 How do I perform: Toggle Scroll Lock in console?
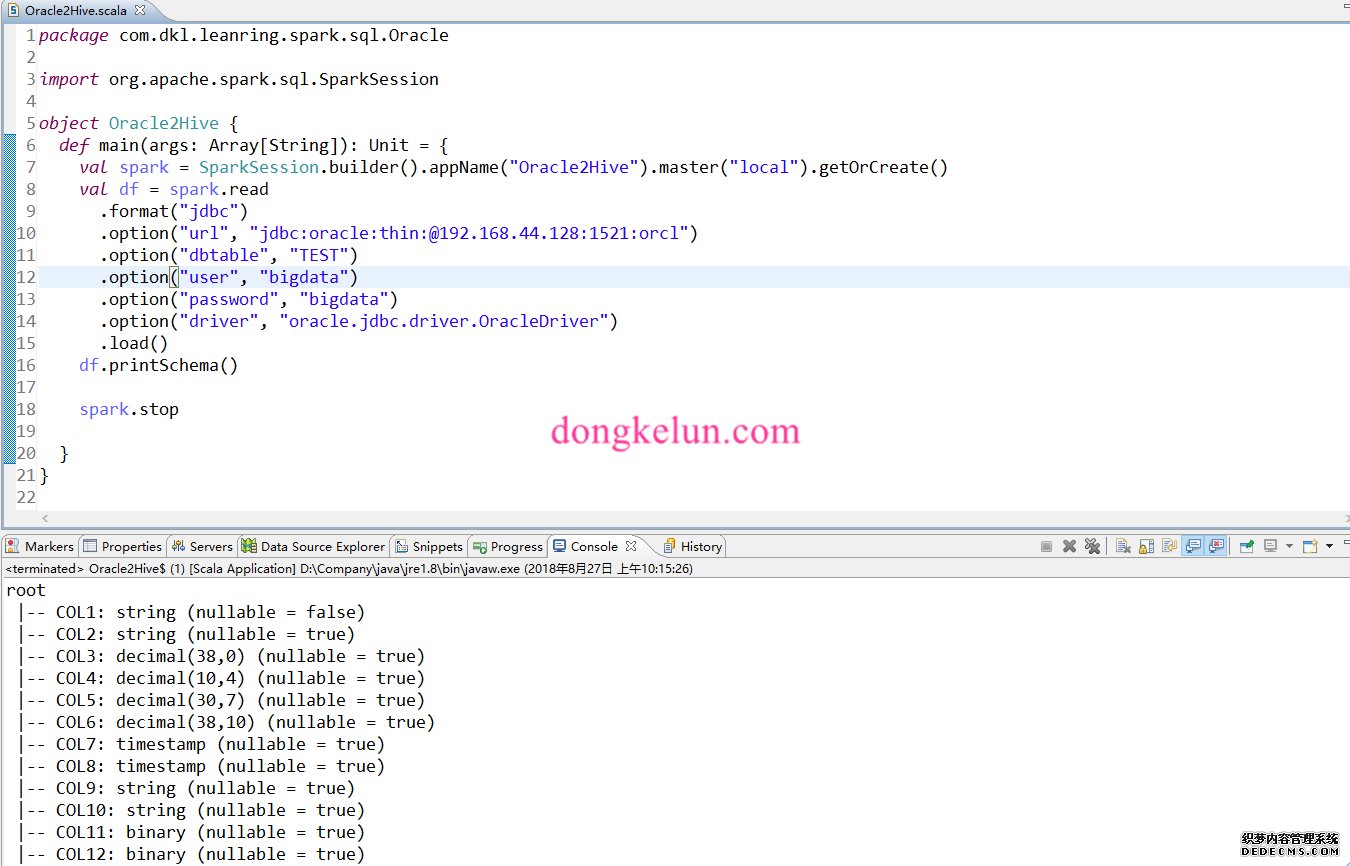[x=1146, y=546]
